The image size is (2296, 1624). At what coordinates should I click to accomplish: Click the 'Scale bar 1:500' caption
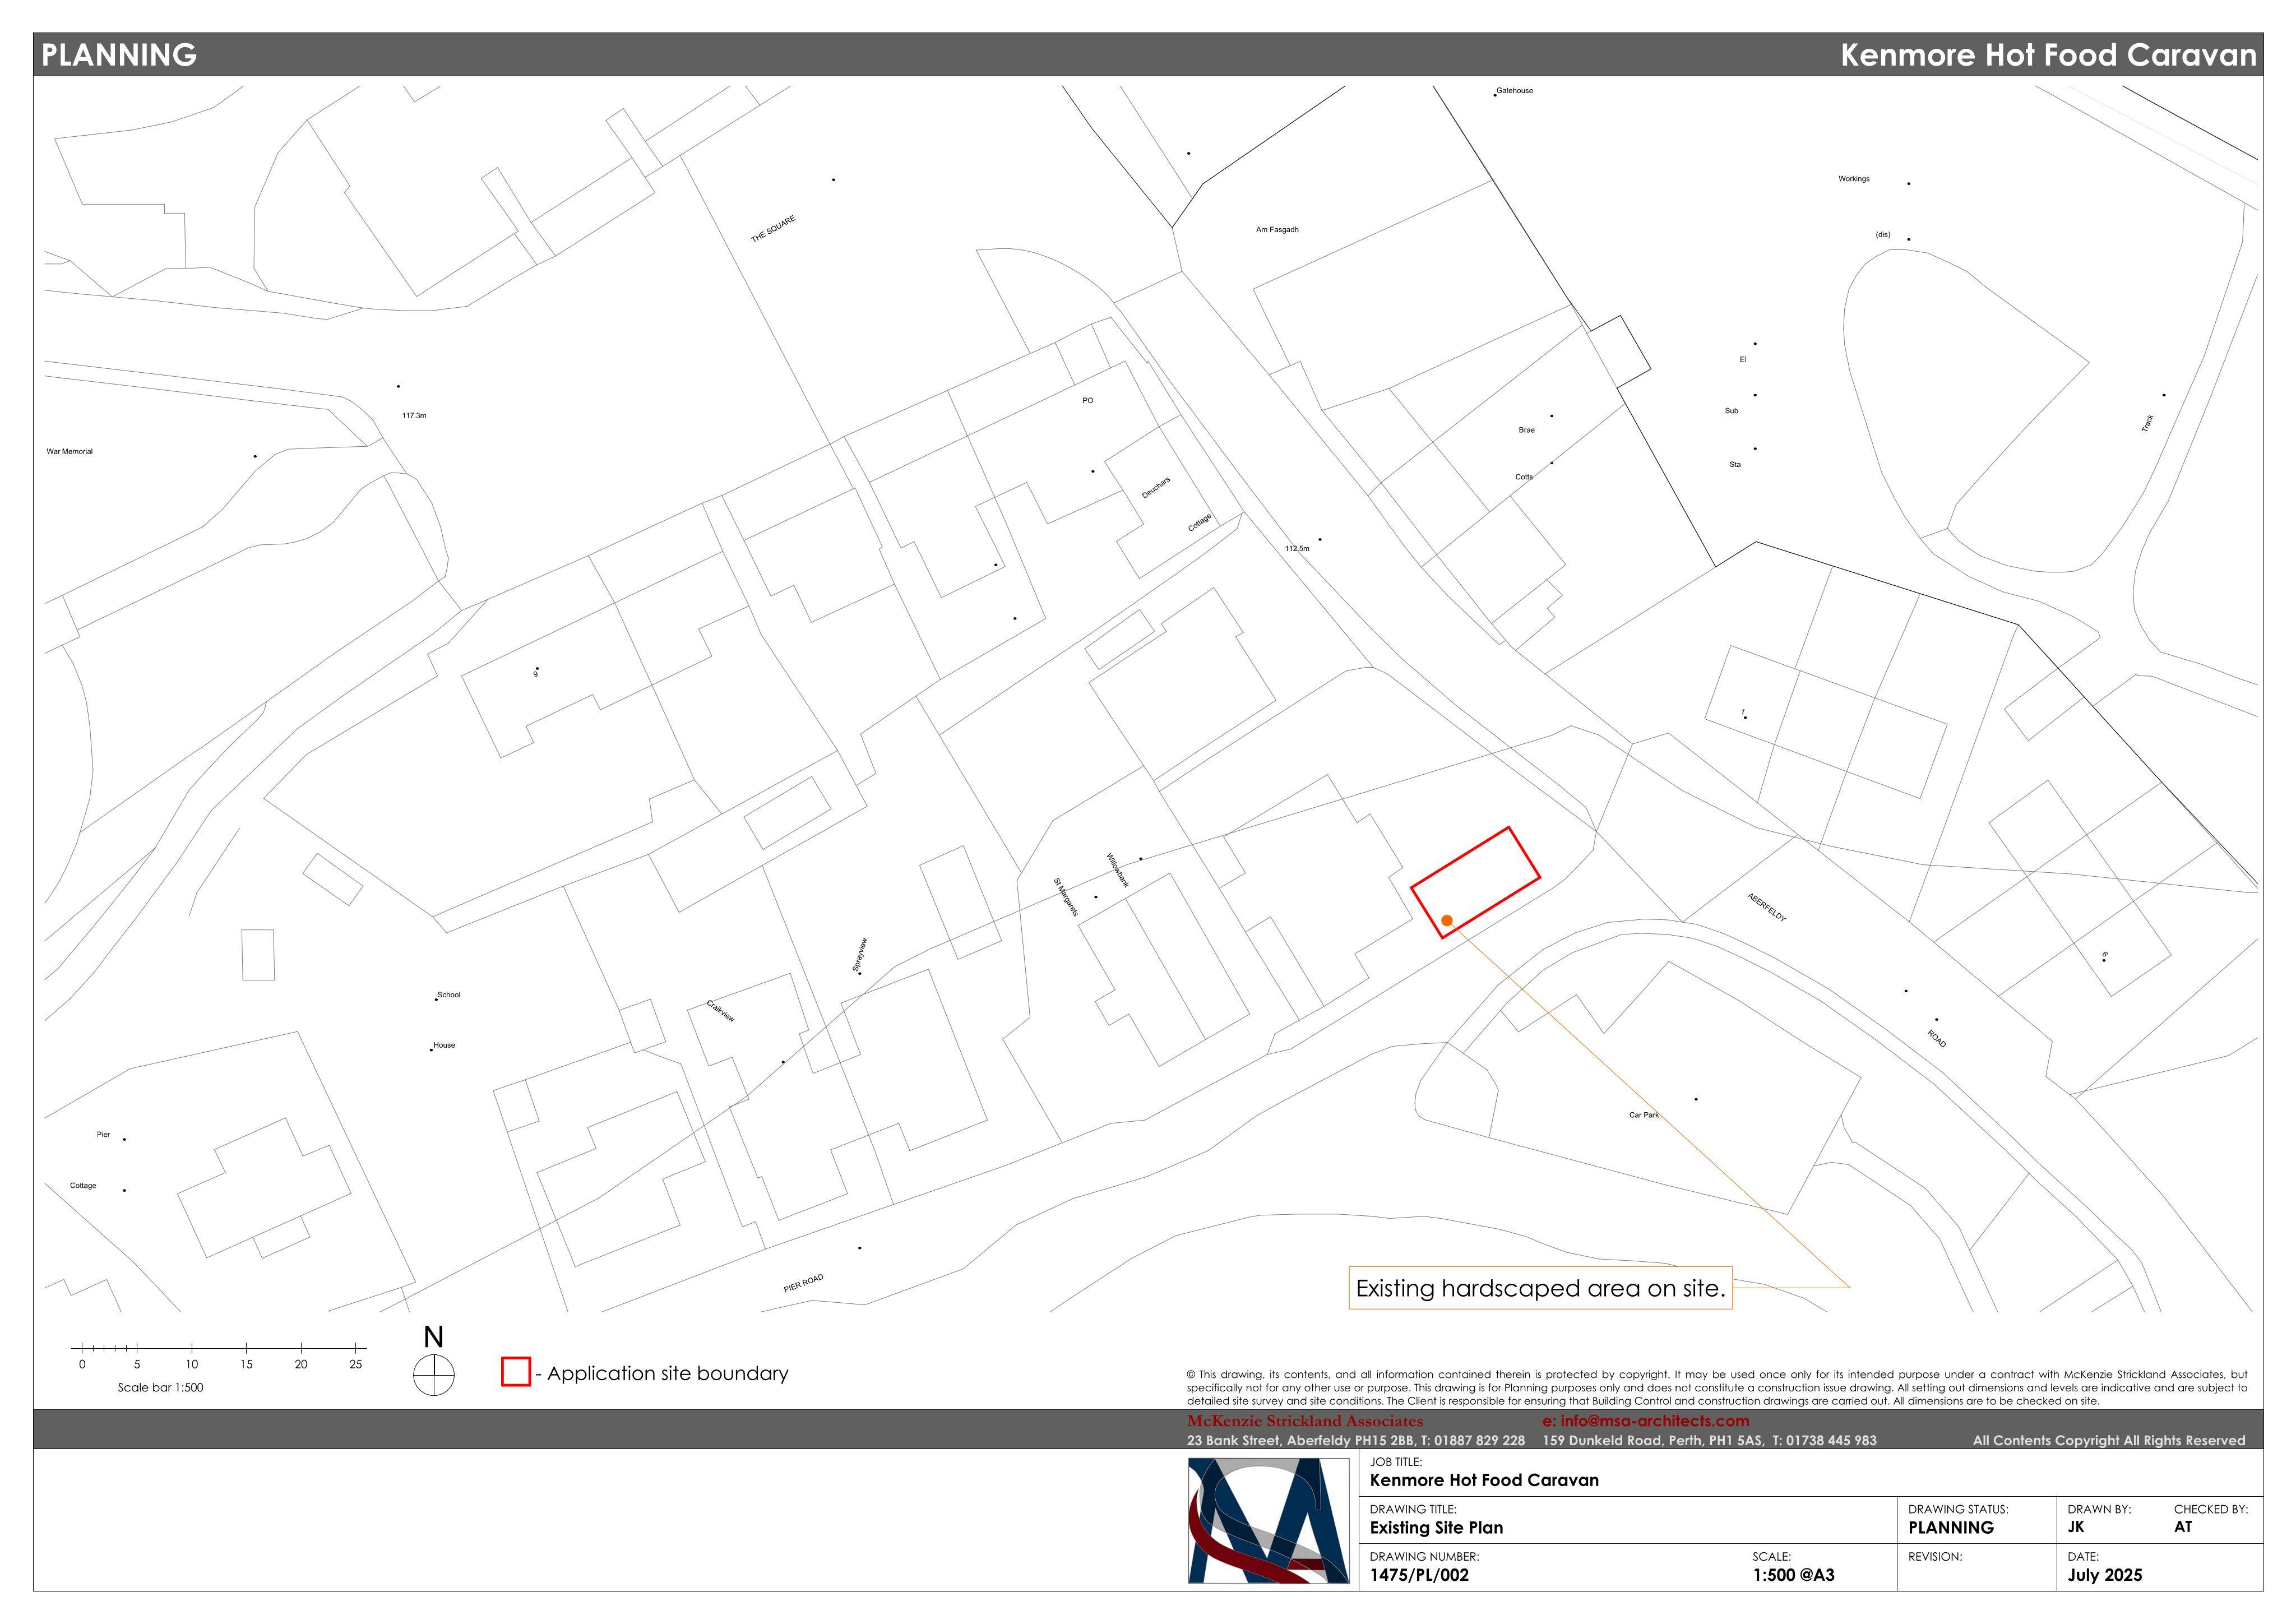click(160, 1388)
